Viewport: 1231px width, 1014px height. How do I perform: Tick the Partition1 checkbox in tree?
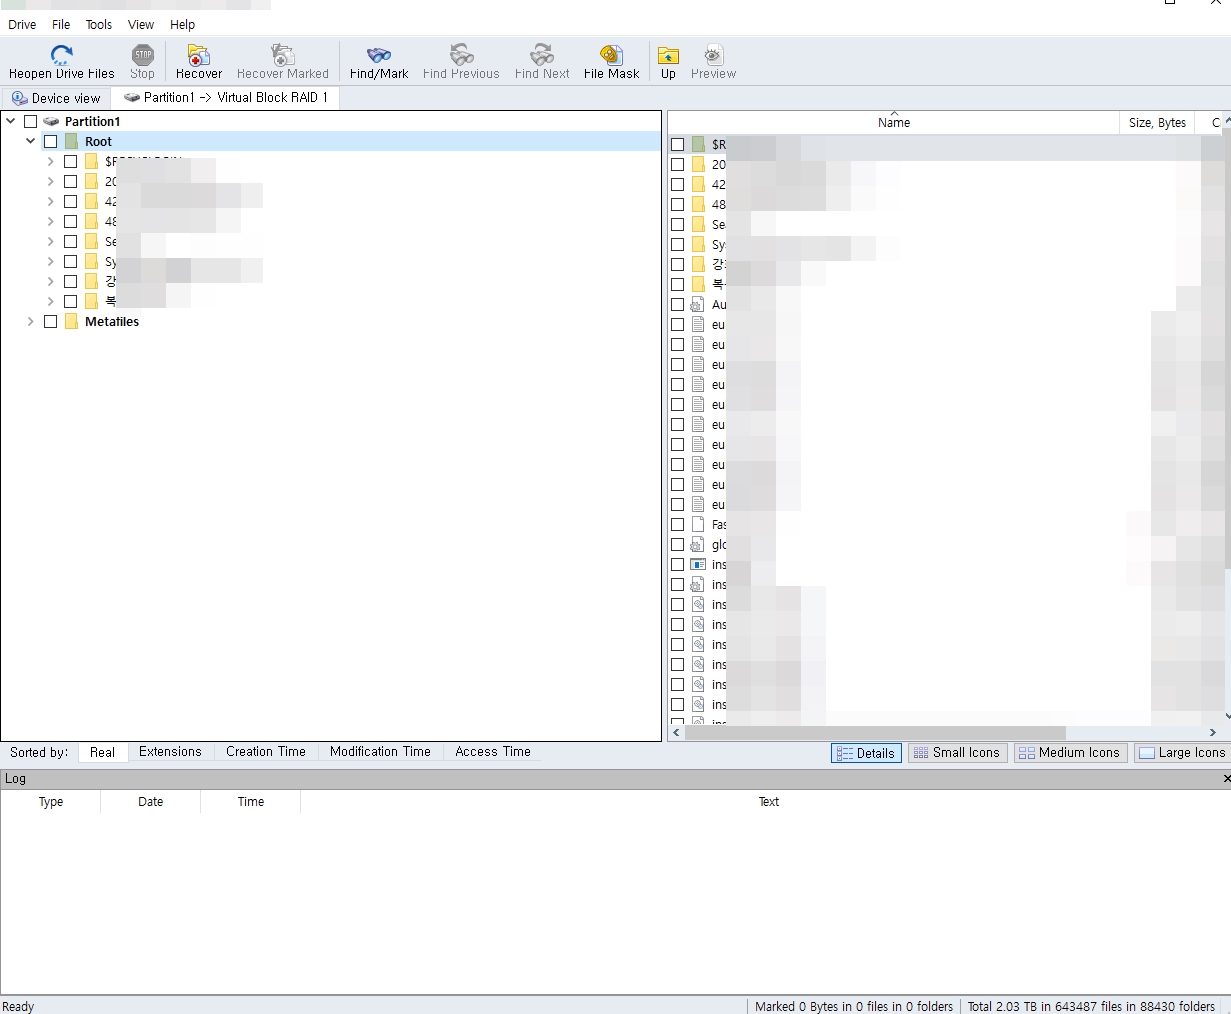[x=30, y=121]
